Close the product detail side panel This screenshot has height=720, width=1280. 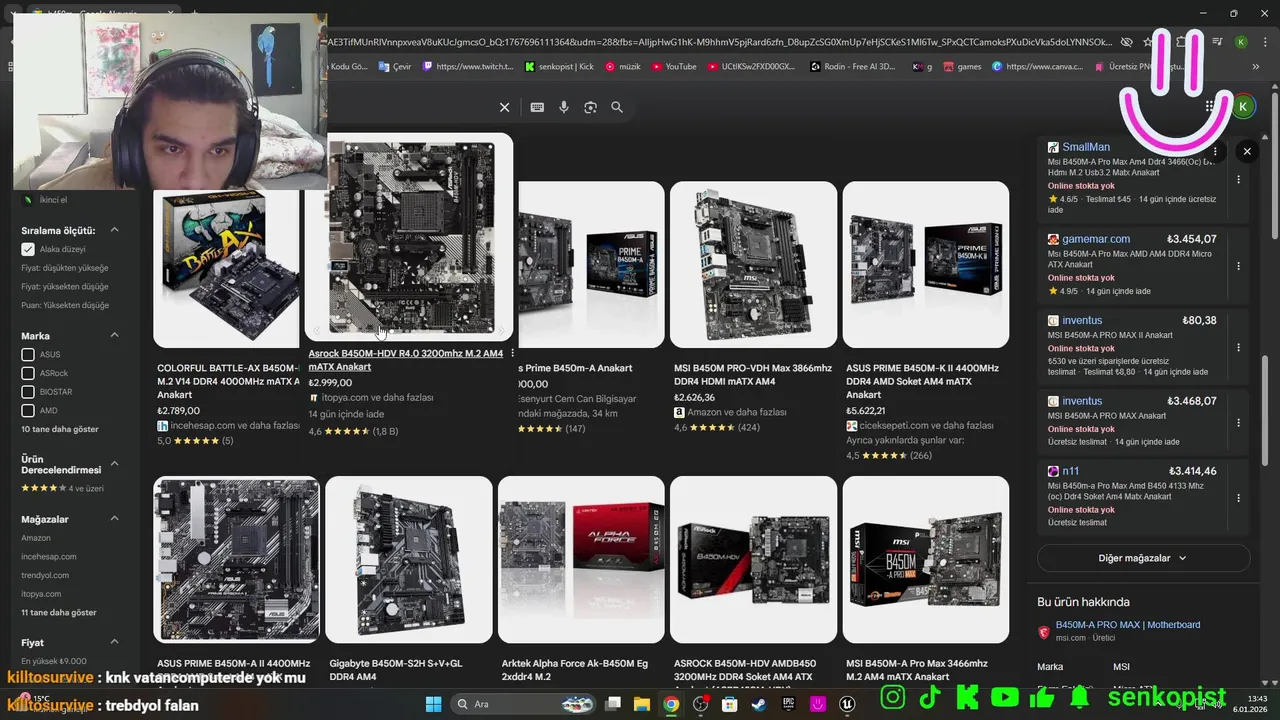1247,151
